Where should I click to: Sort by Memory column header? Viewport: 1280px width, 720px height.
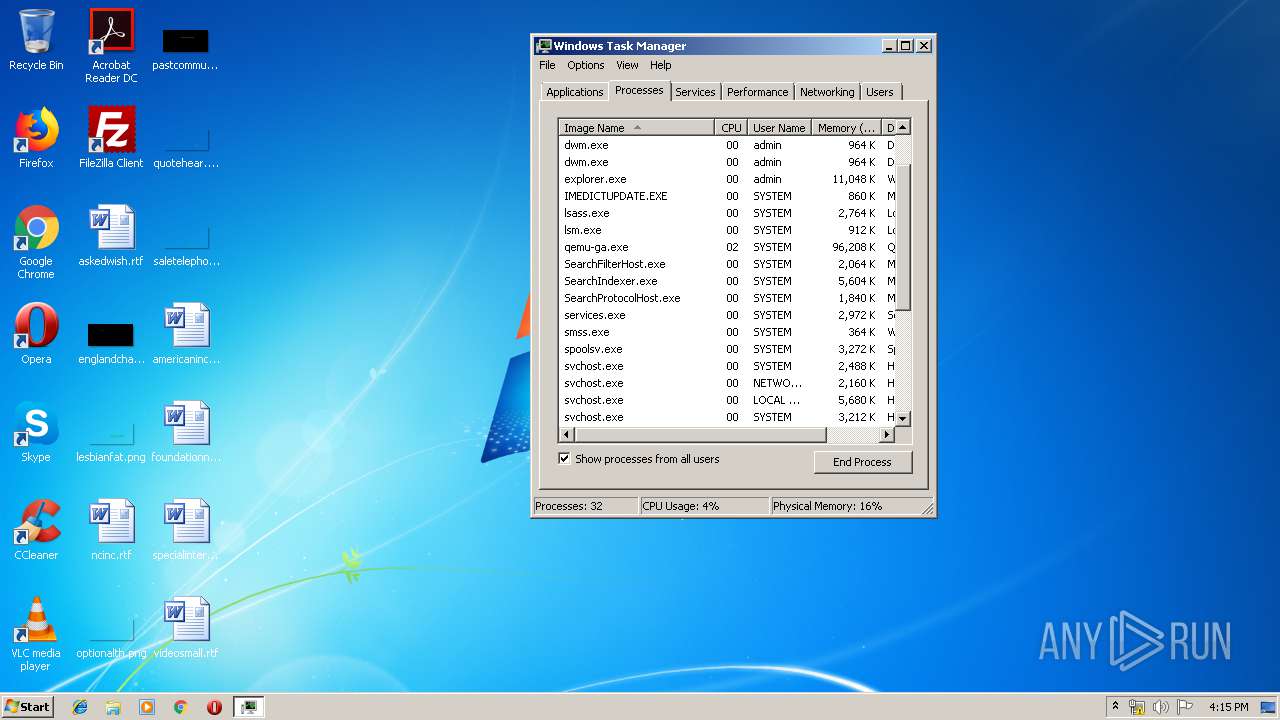pos(846,128)
